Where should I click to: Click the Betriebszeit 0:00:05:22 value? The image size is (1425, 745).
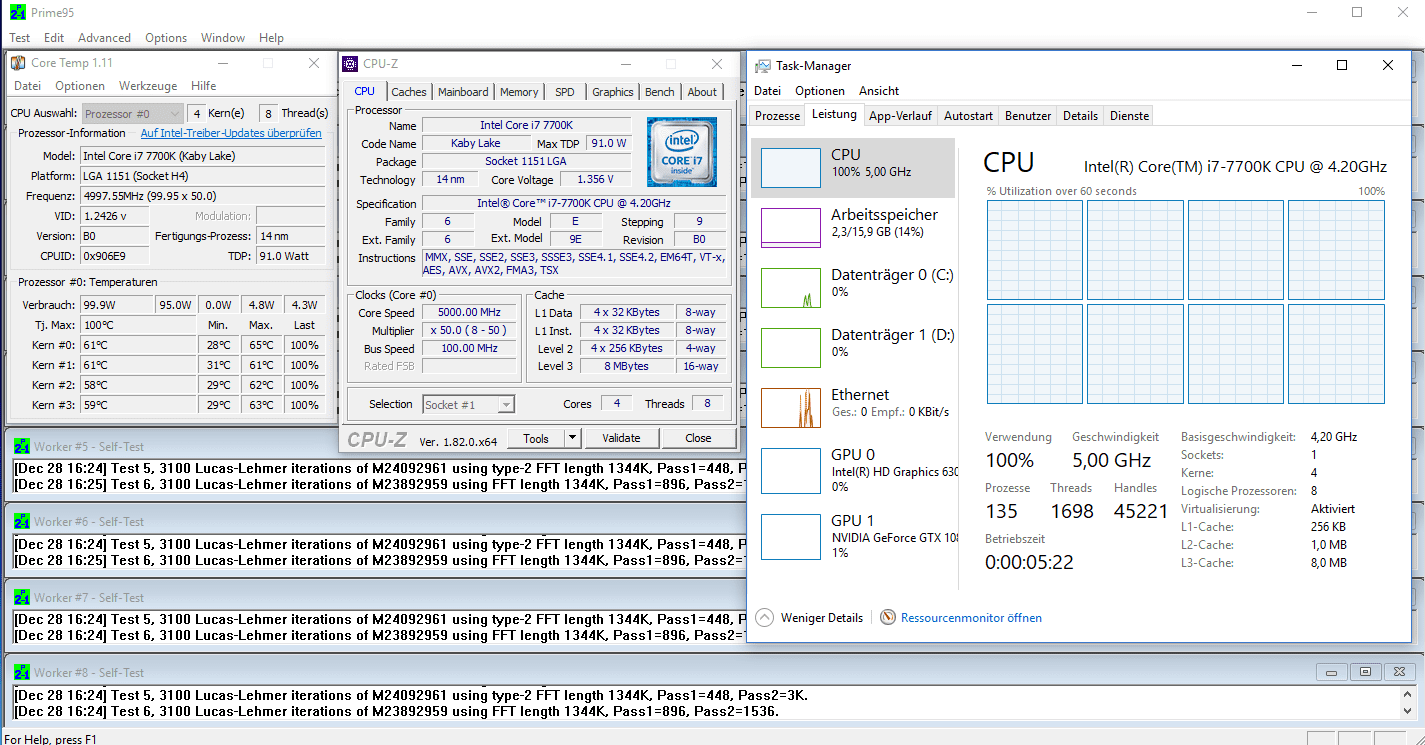tap(1029, 562)
